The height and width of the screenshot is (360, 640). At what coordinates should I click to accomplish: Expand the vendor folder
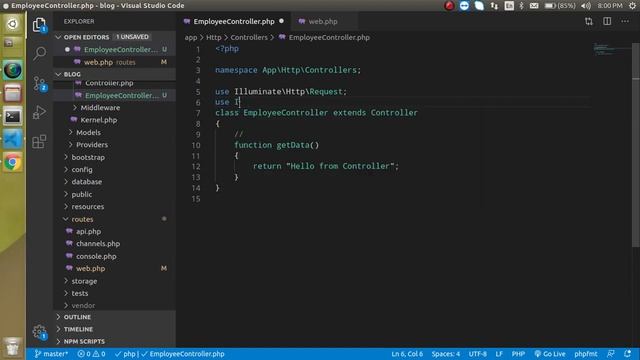[x=83, y=306]
